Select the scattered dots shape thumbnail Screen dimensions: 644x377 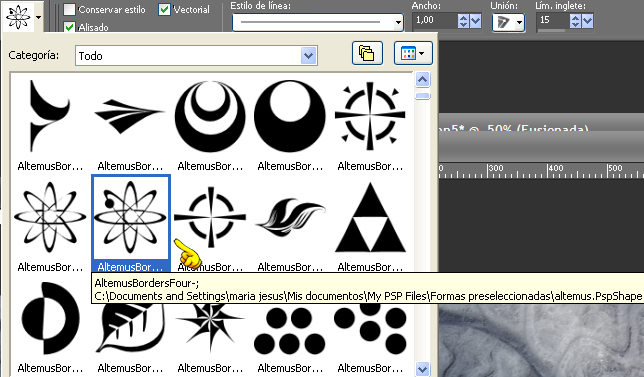(370, 329)
